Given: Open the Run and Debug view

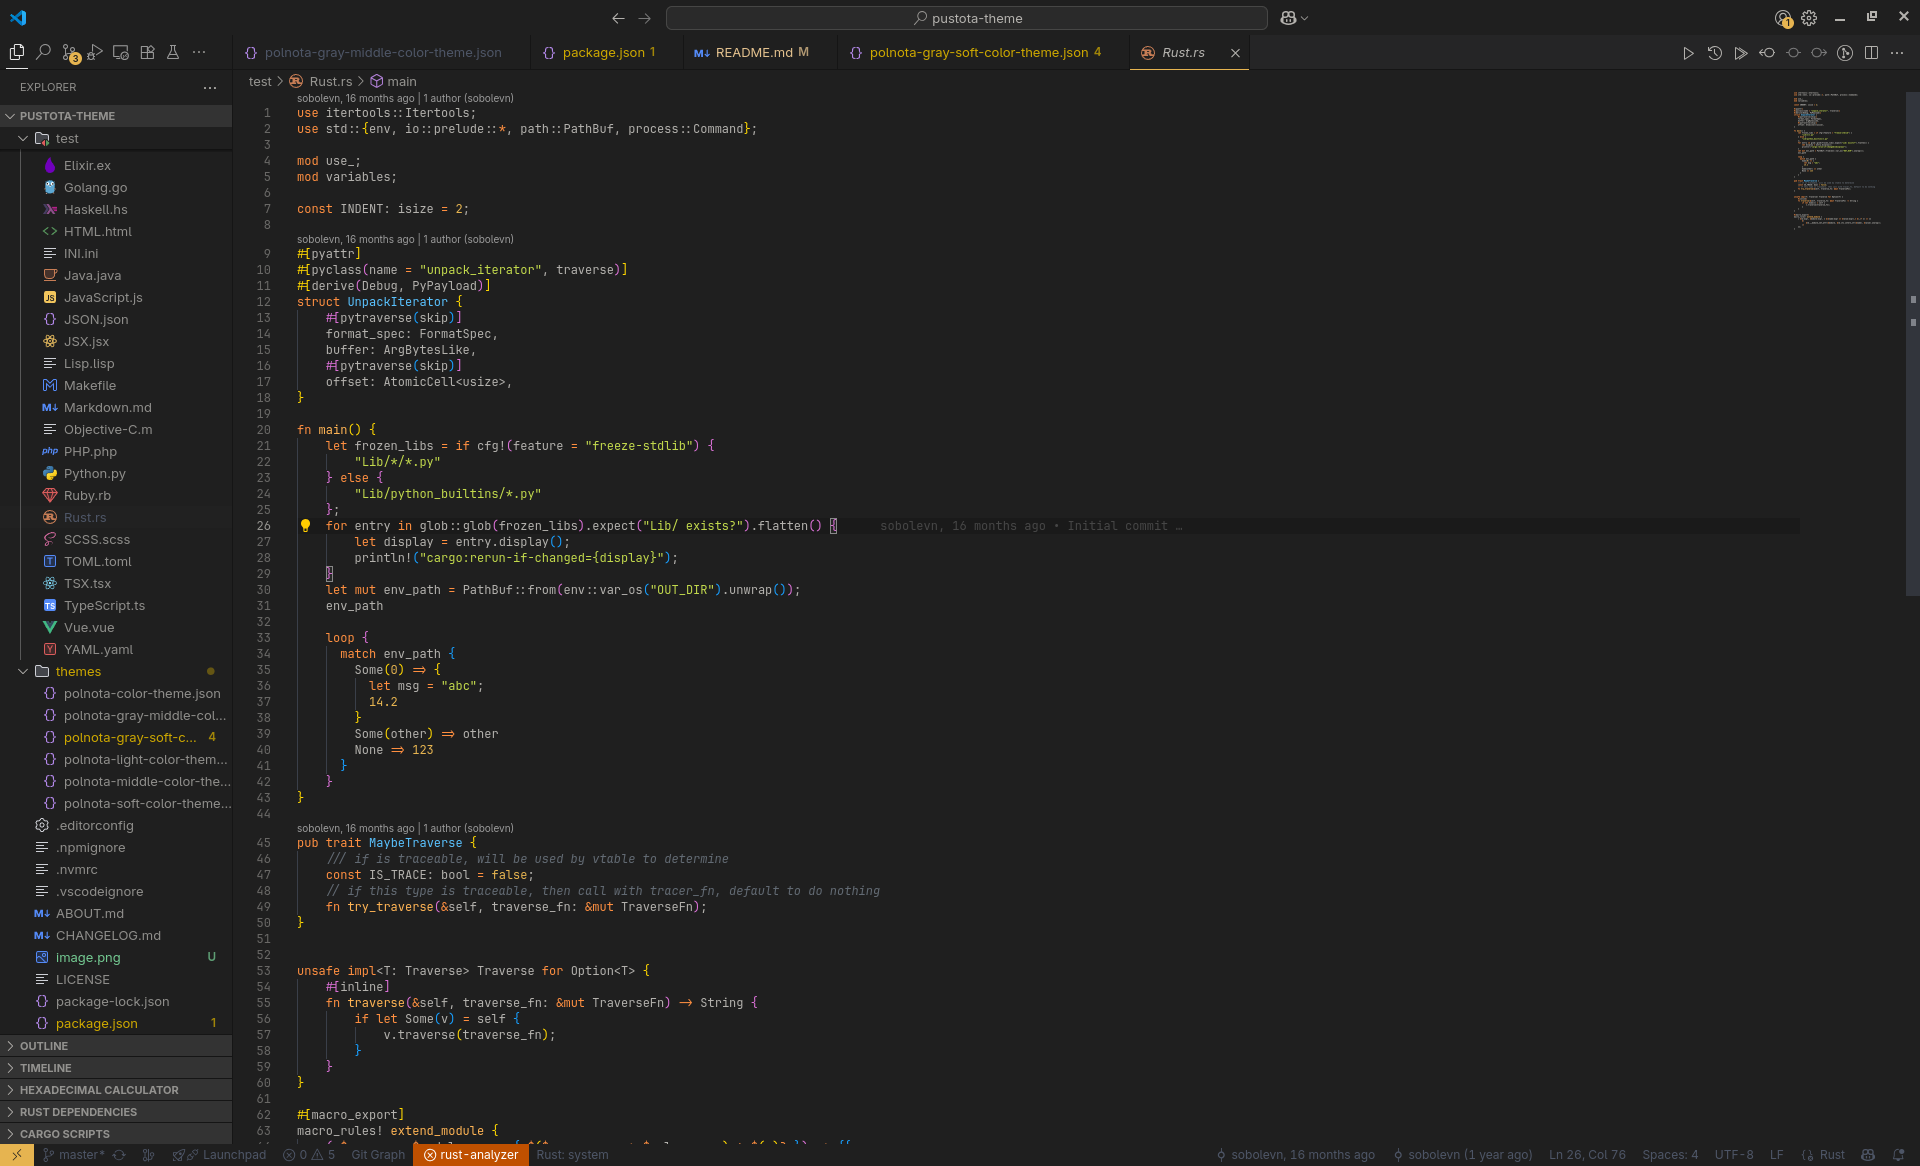Looking at the screenshot, I should 95,52.
